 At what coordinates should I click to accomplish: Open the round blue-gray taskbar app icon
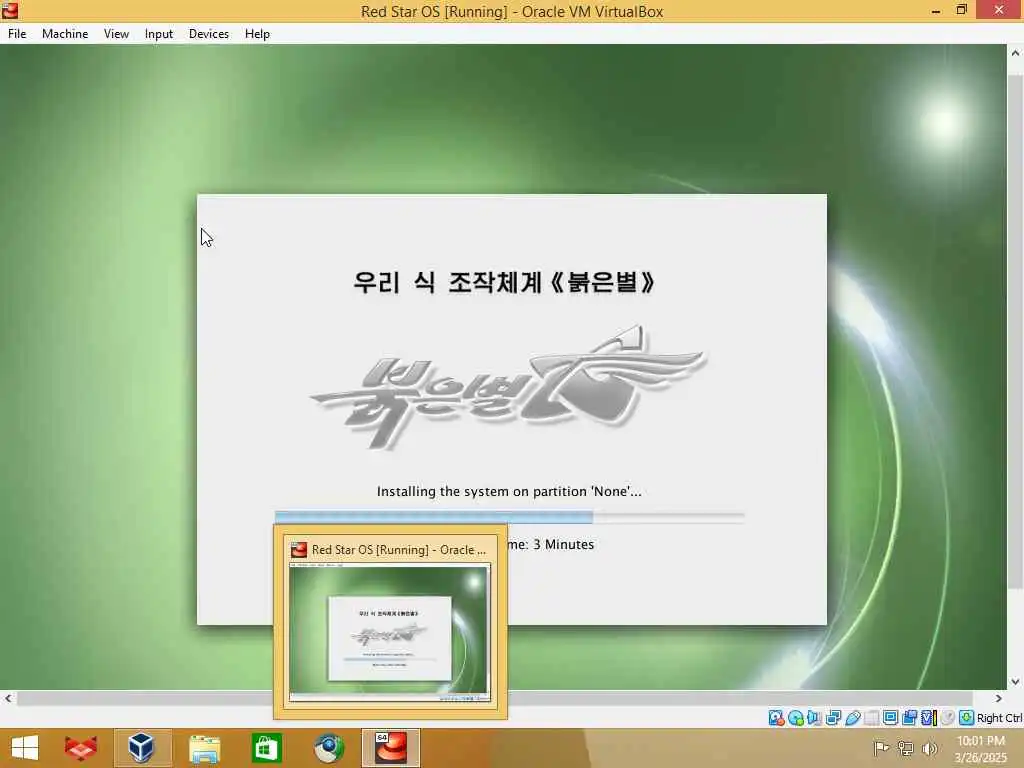(328, 748)
